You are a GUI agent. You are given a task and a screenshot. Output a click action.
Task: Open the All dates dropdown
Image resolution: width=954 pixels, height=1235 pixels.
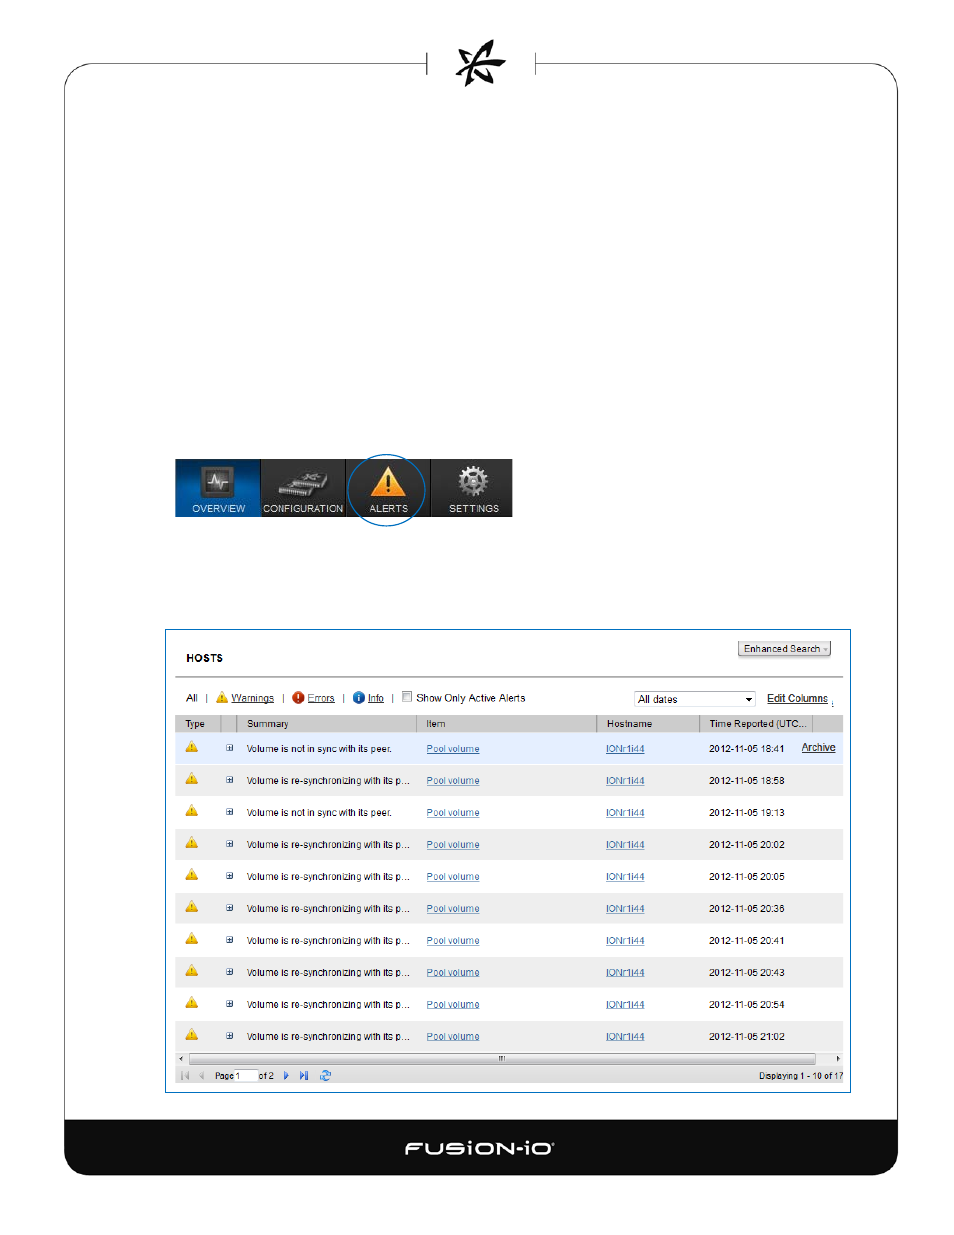coord(695,699)
